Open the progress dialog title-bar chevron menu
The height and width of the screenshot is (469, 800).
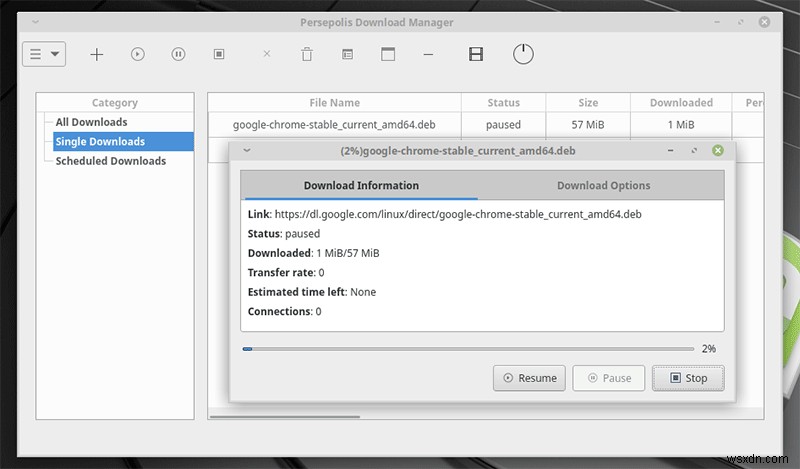pos(247,151)
